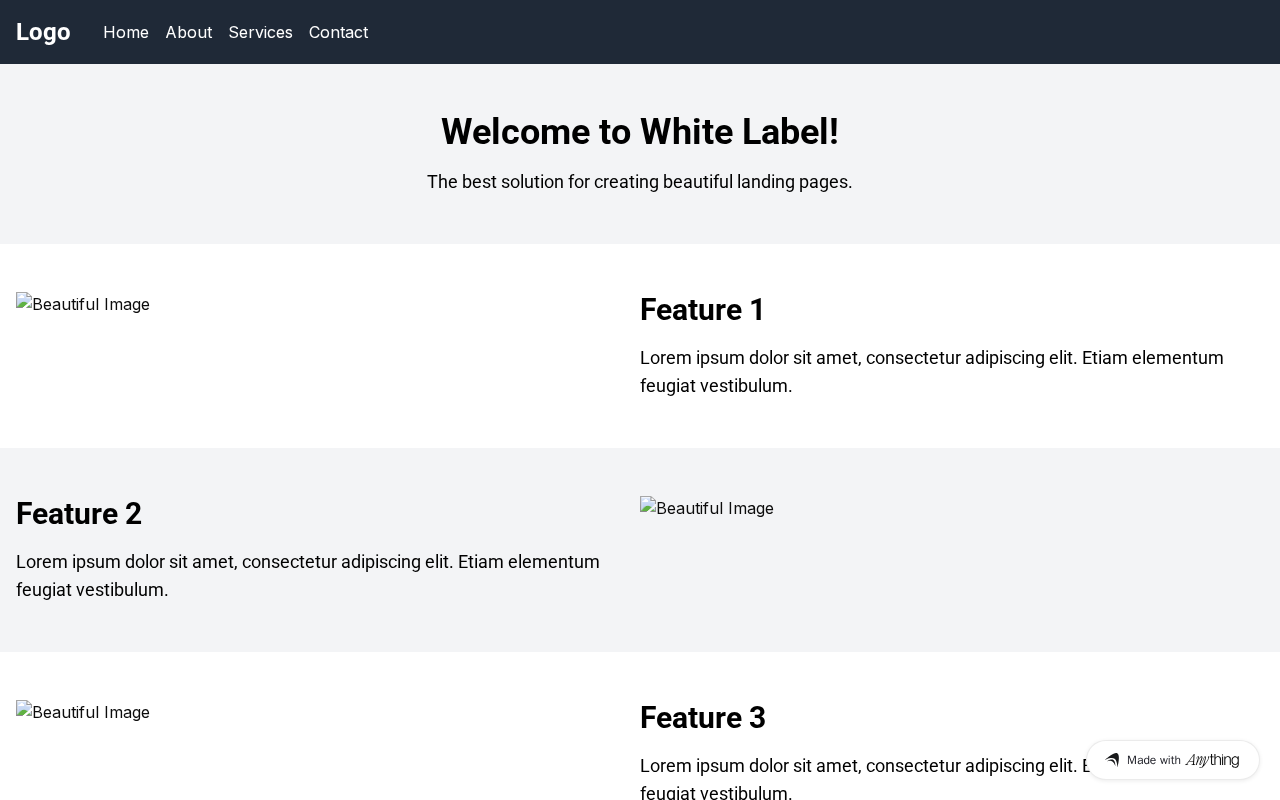The width and height of the screenshot is (1280, 800).
Task: Click the Lorem ipsum paragraph under Feature 3
Action: pyautogui.click(x=932, y=778)
